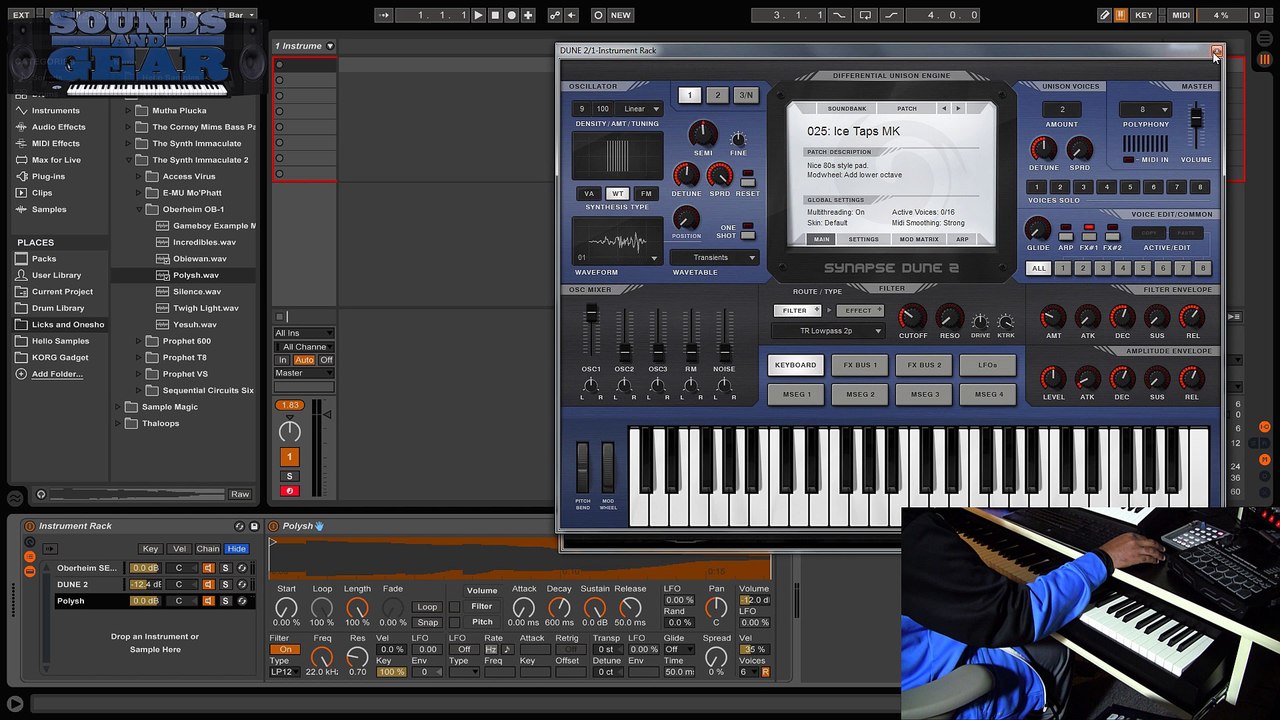Image resolution: width=1280 pixels, height=720 pixels.
Task: Click the Punch-Out switch icon
Action: [x=891, y=15]
